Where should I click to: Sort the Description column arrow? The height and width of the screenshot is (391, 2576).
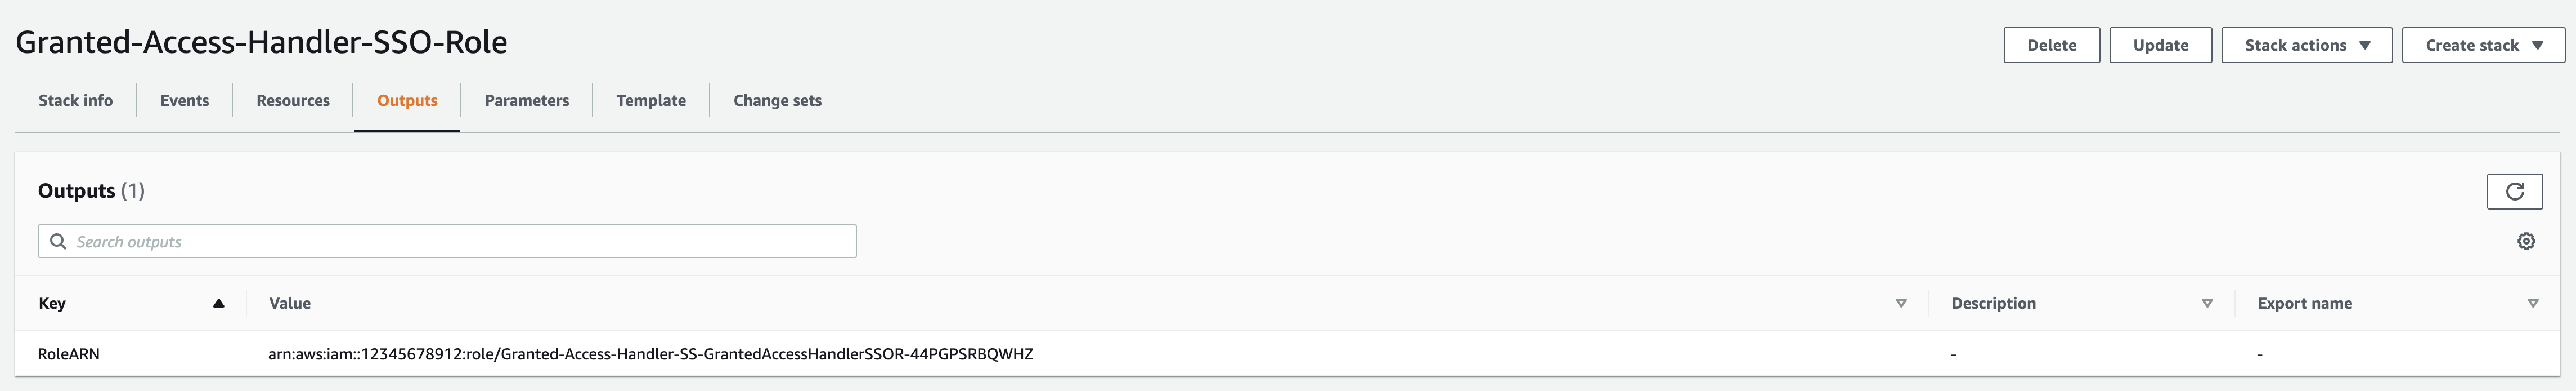coord(2206,303)
